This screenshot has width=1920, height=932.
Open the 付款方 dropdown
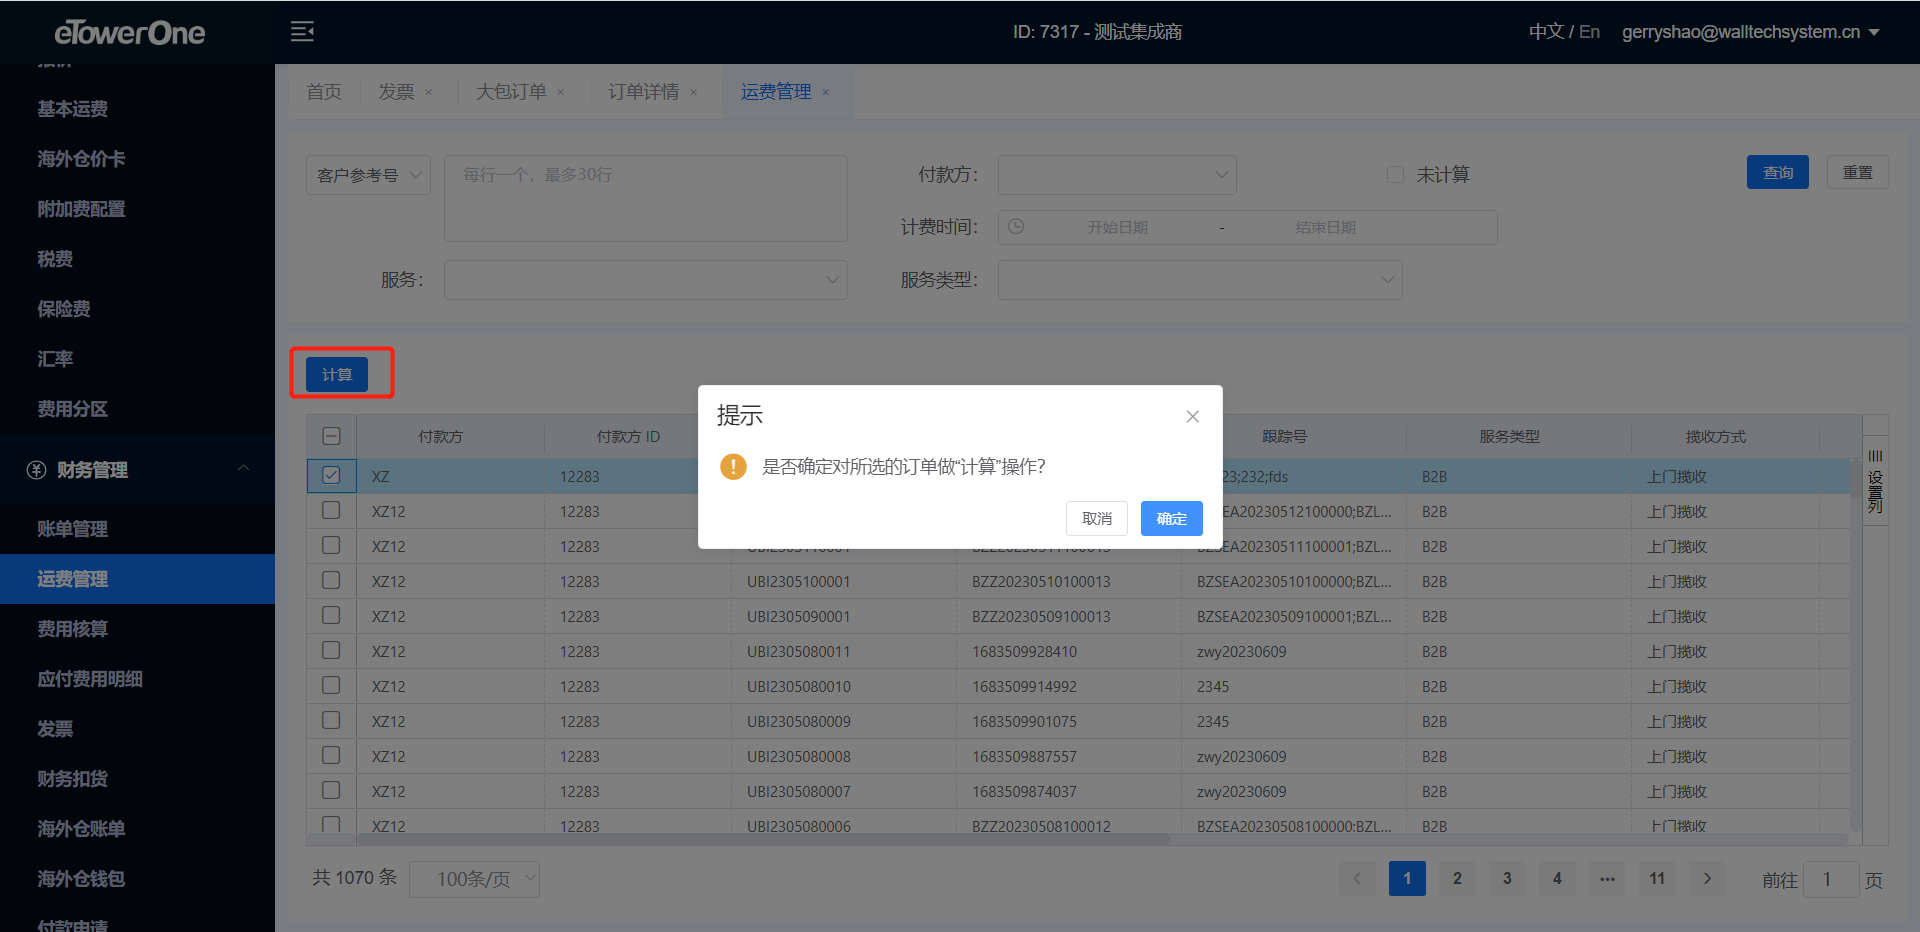coord(1117,175)
